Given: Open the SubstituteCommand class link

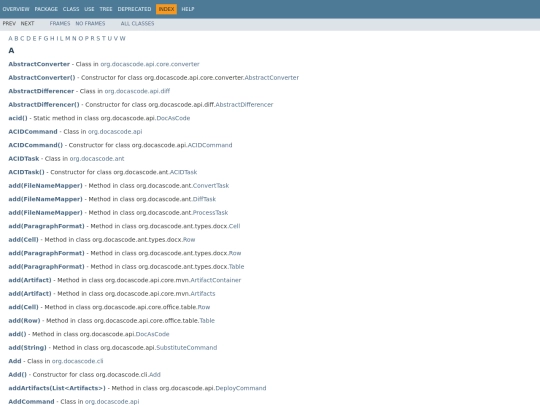Looking at the screenshot, I should [187, 347].
